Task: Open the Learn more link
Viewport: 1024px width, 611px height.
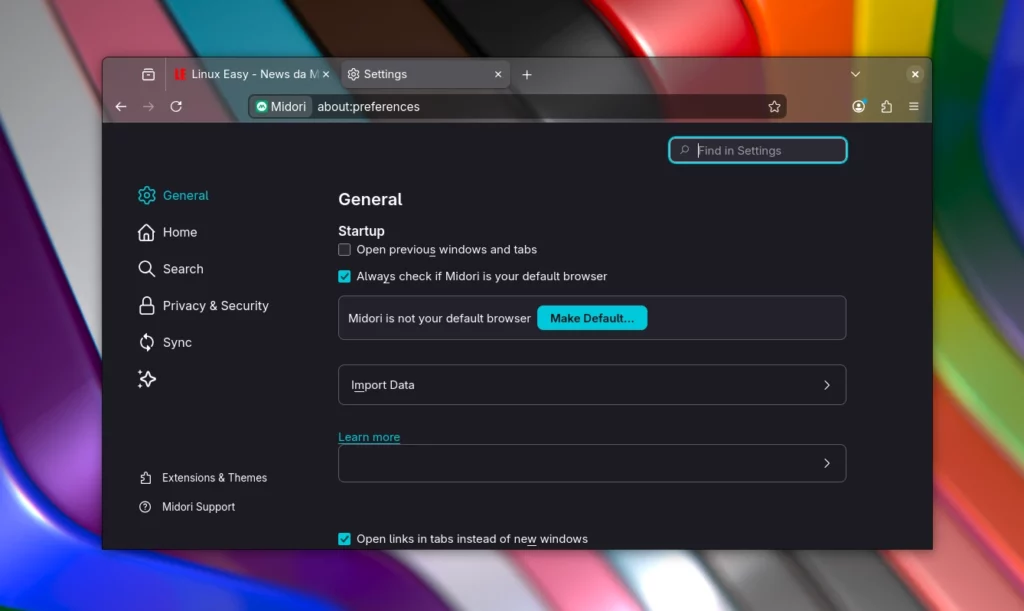Action: click(x=368, y=436)
